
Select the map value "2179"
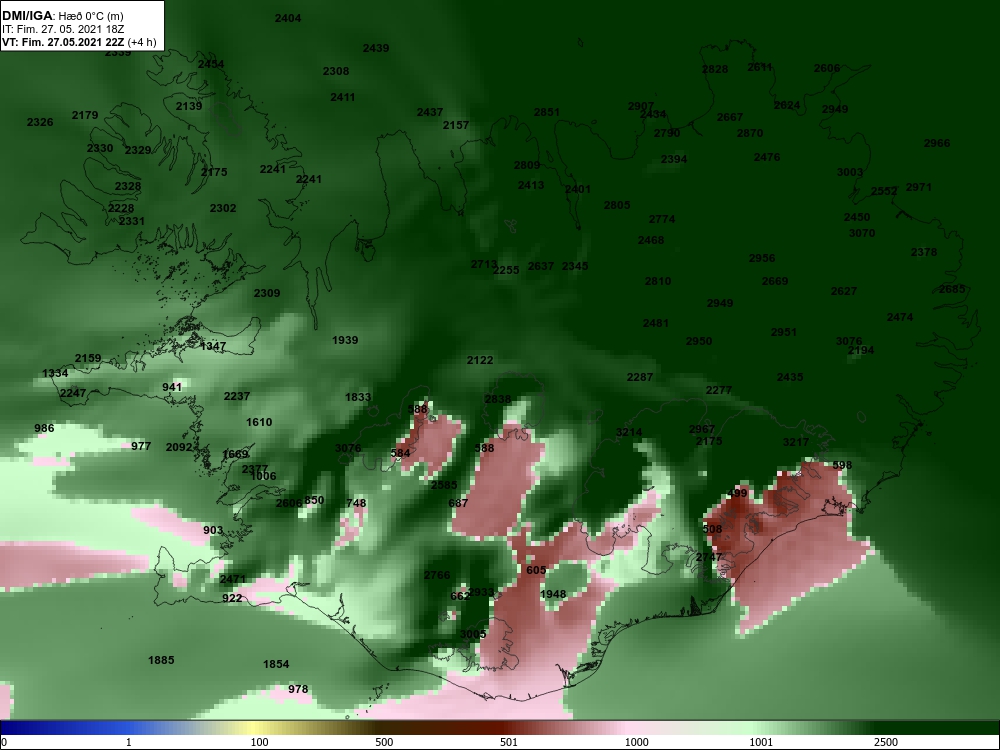[85, 115]
